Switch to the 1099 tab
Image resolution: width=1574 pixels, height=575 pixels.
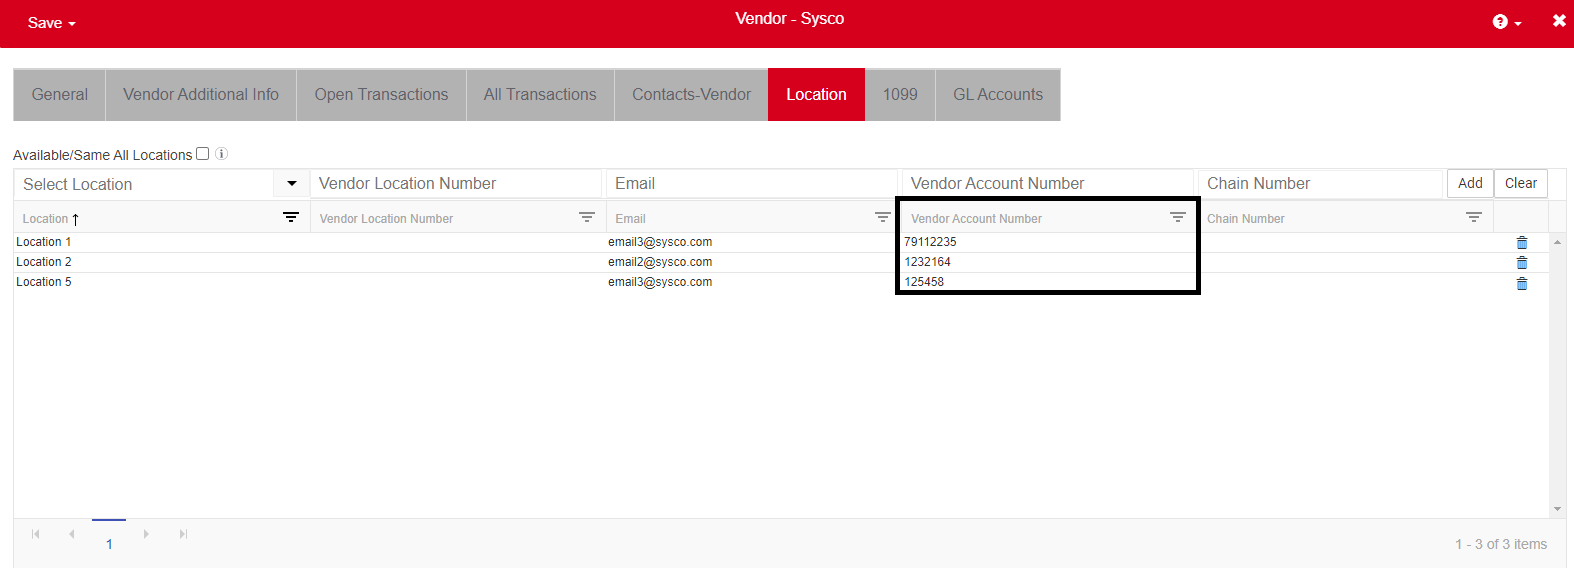(900, 95)
